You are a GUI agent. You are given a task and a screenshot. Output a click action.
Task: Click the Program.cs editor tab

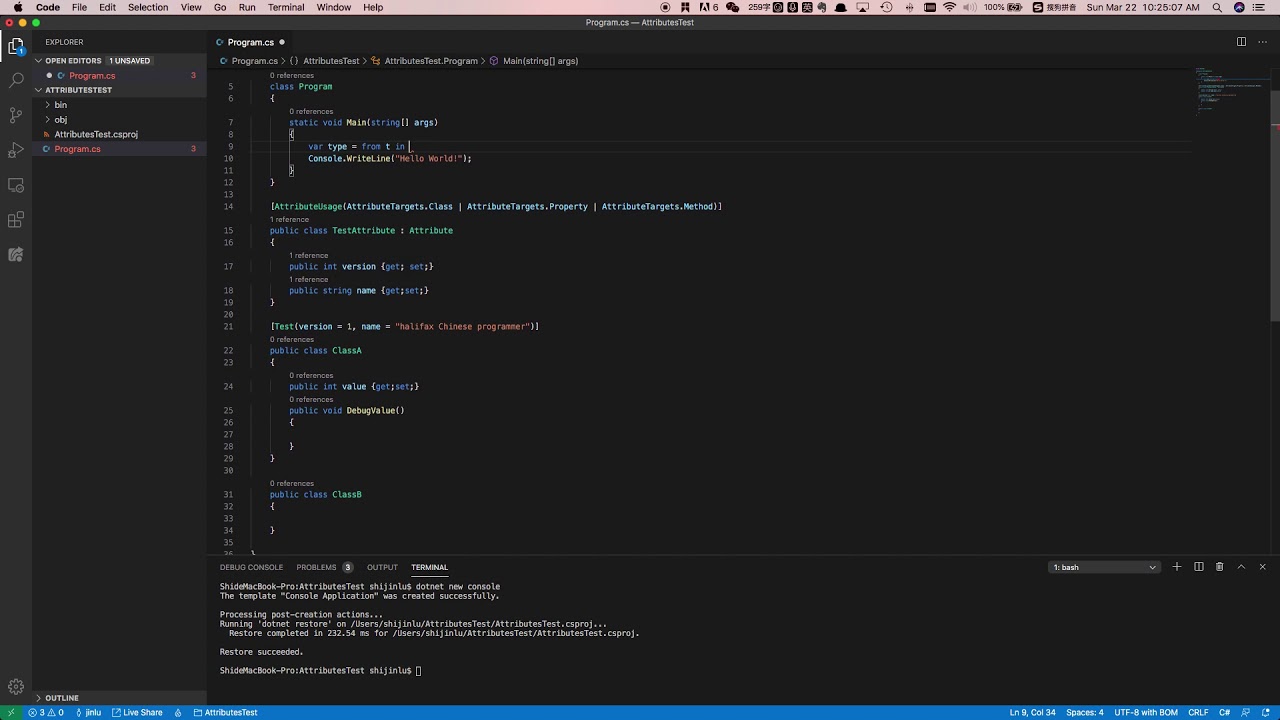(250, 42)
